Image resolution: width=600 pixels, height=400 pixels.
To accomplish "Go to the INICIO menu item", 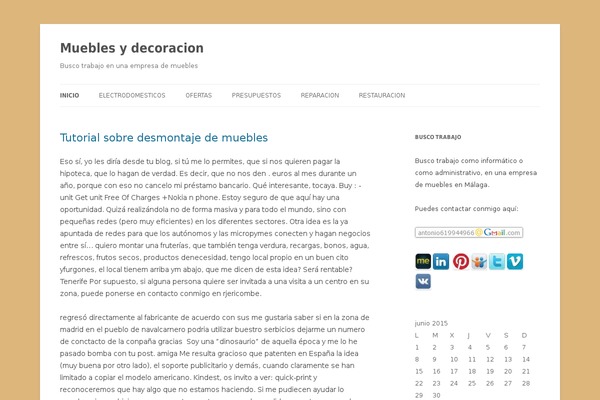I will (69, 95).
